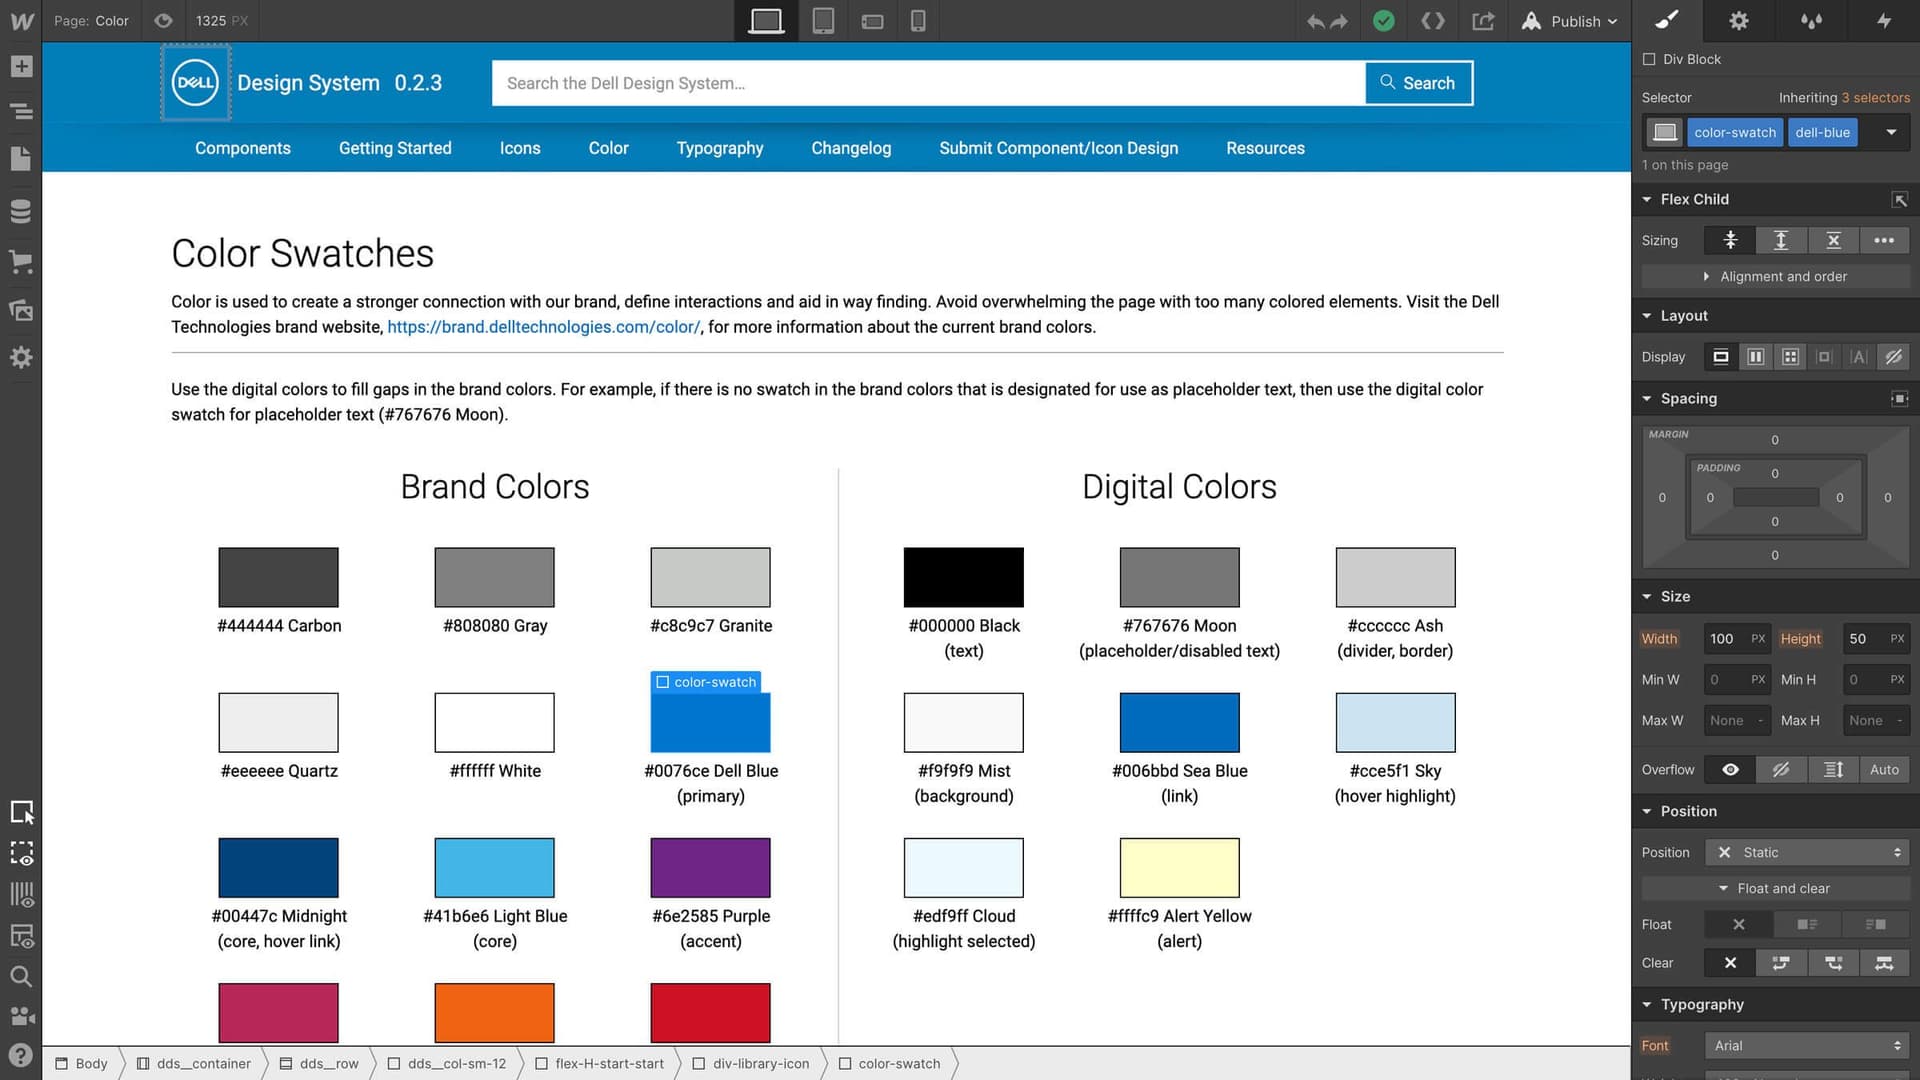Set display to none
This screenshot has height=1080, width=1920.
1893,357
